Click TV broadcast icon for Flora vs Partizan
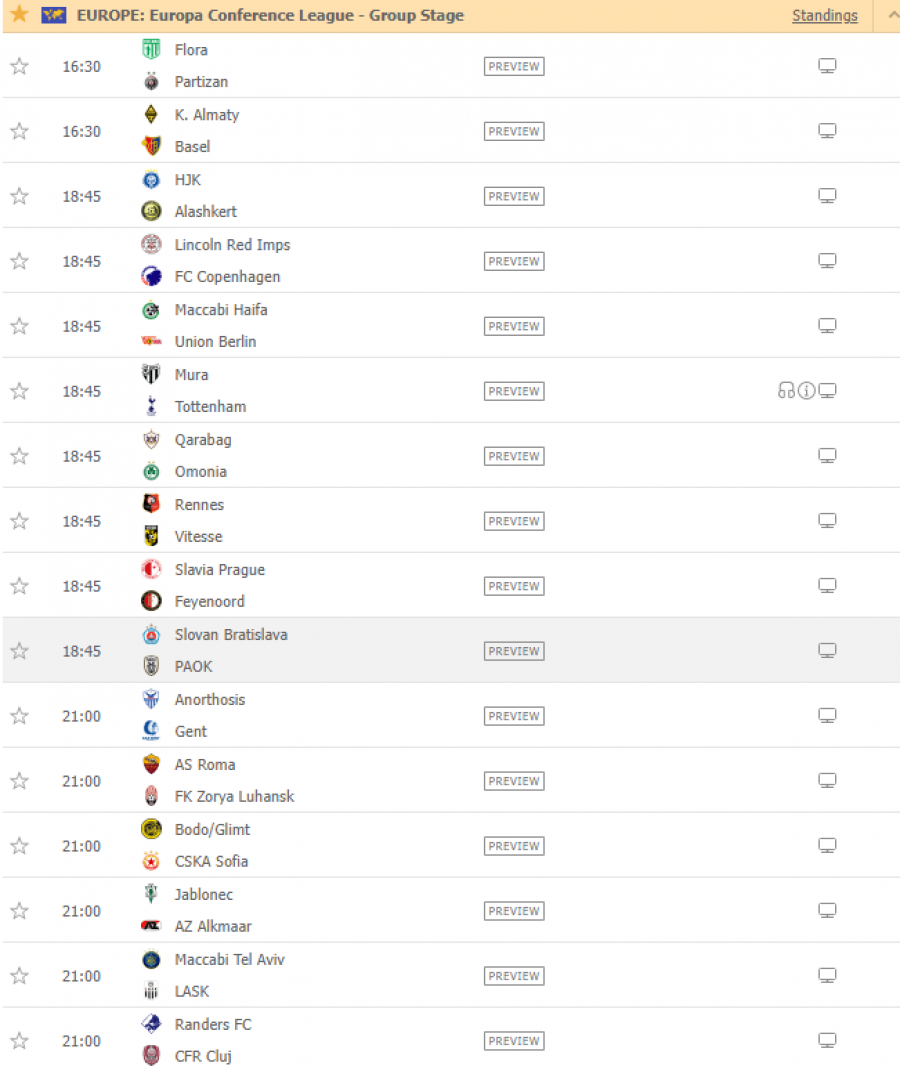Screen dimensions: 900x1070 [x=827, y=66]
